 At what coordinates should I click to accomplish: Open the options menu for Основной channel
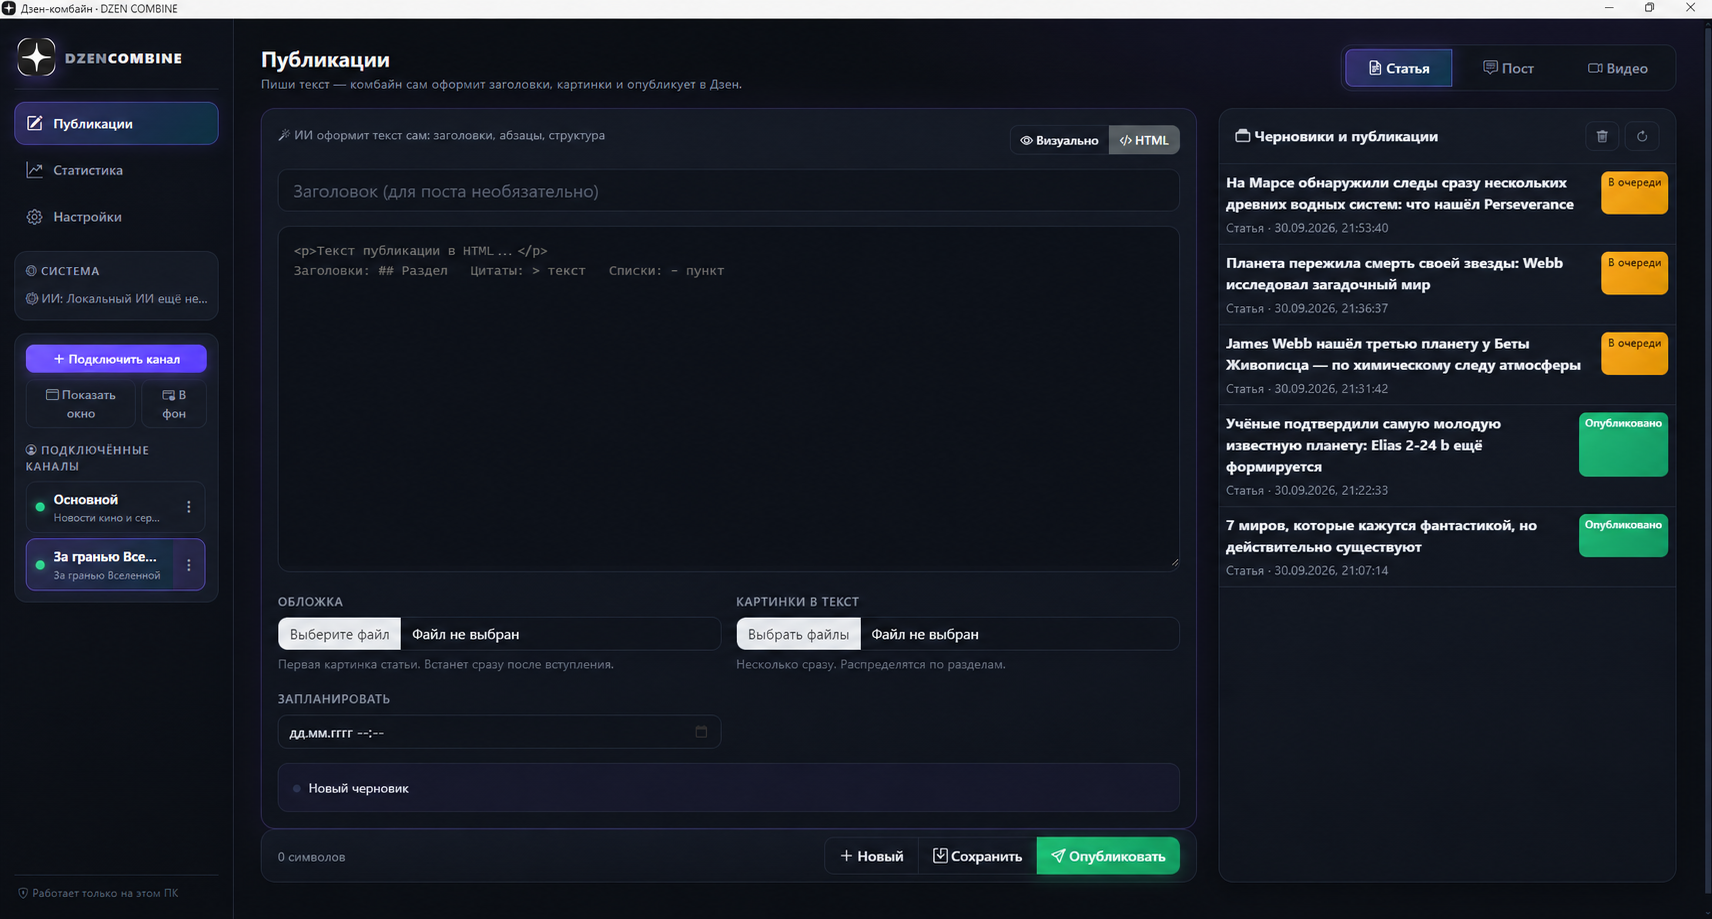click(189, 507)
